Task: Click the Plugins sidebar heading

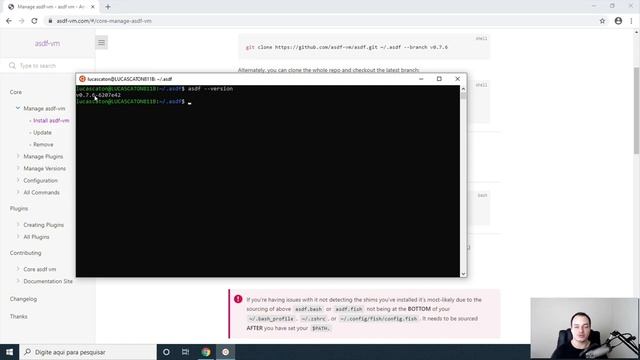Action: [x=19, y=209]
